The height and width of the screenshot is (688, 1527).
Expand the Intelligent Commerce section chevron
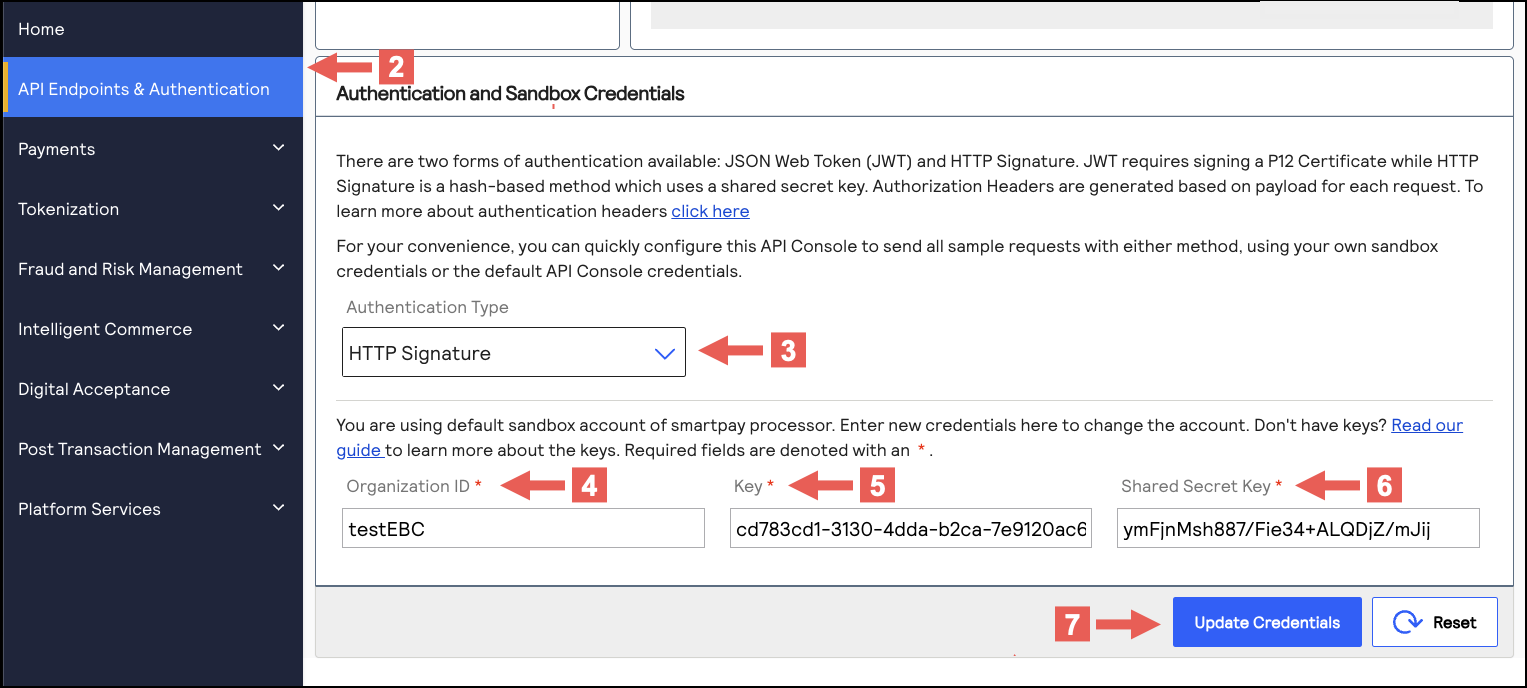coord(278,328)
